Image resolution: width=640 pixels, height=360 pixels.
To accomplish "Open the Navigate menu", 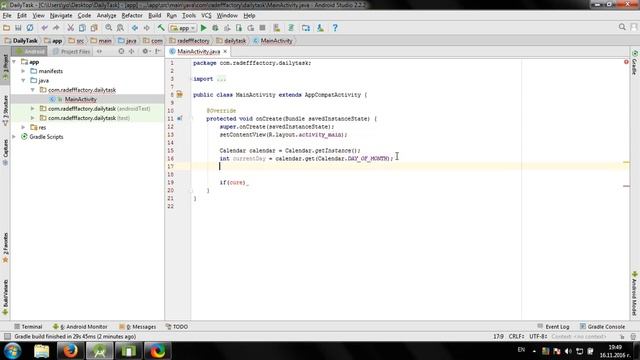I will [x=61, y=16].
